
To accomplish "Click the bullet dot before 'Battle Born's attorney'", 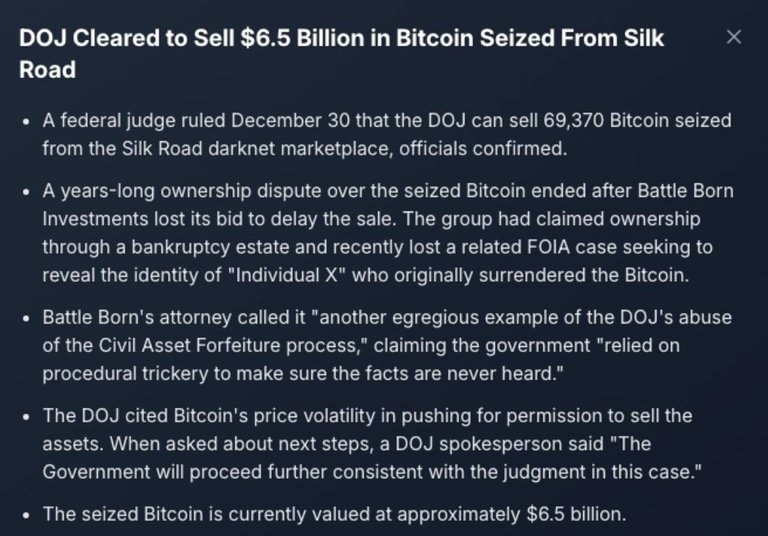I will (x=26, y=318).
